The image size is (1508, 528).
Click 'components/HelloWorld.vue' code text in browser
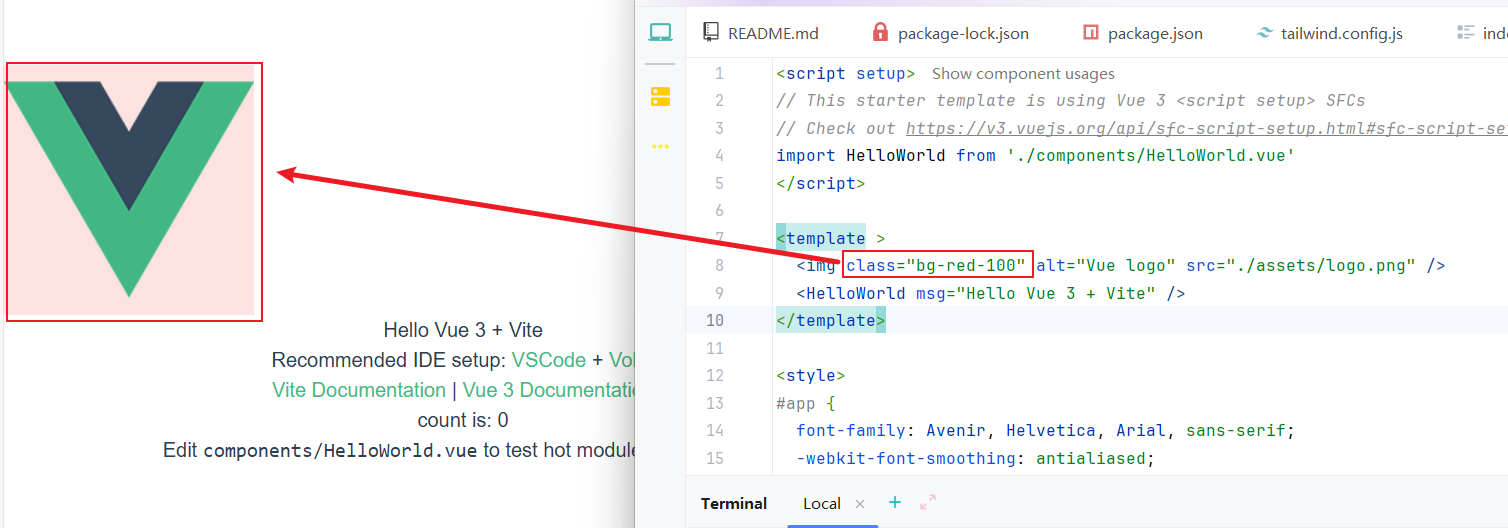[x=341, y=451]
